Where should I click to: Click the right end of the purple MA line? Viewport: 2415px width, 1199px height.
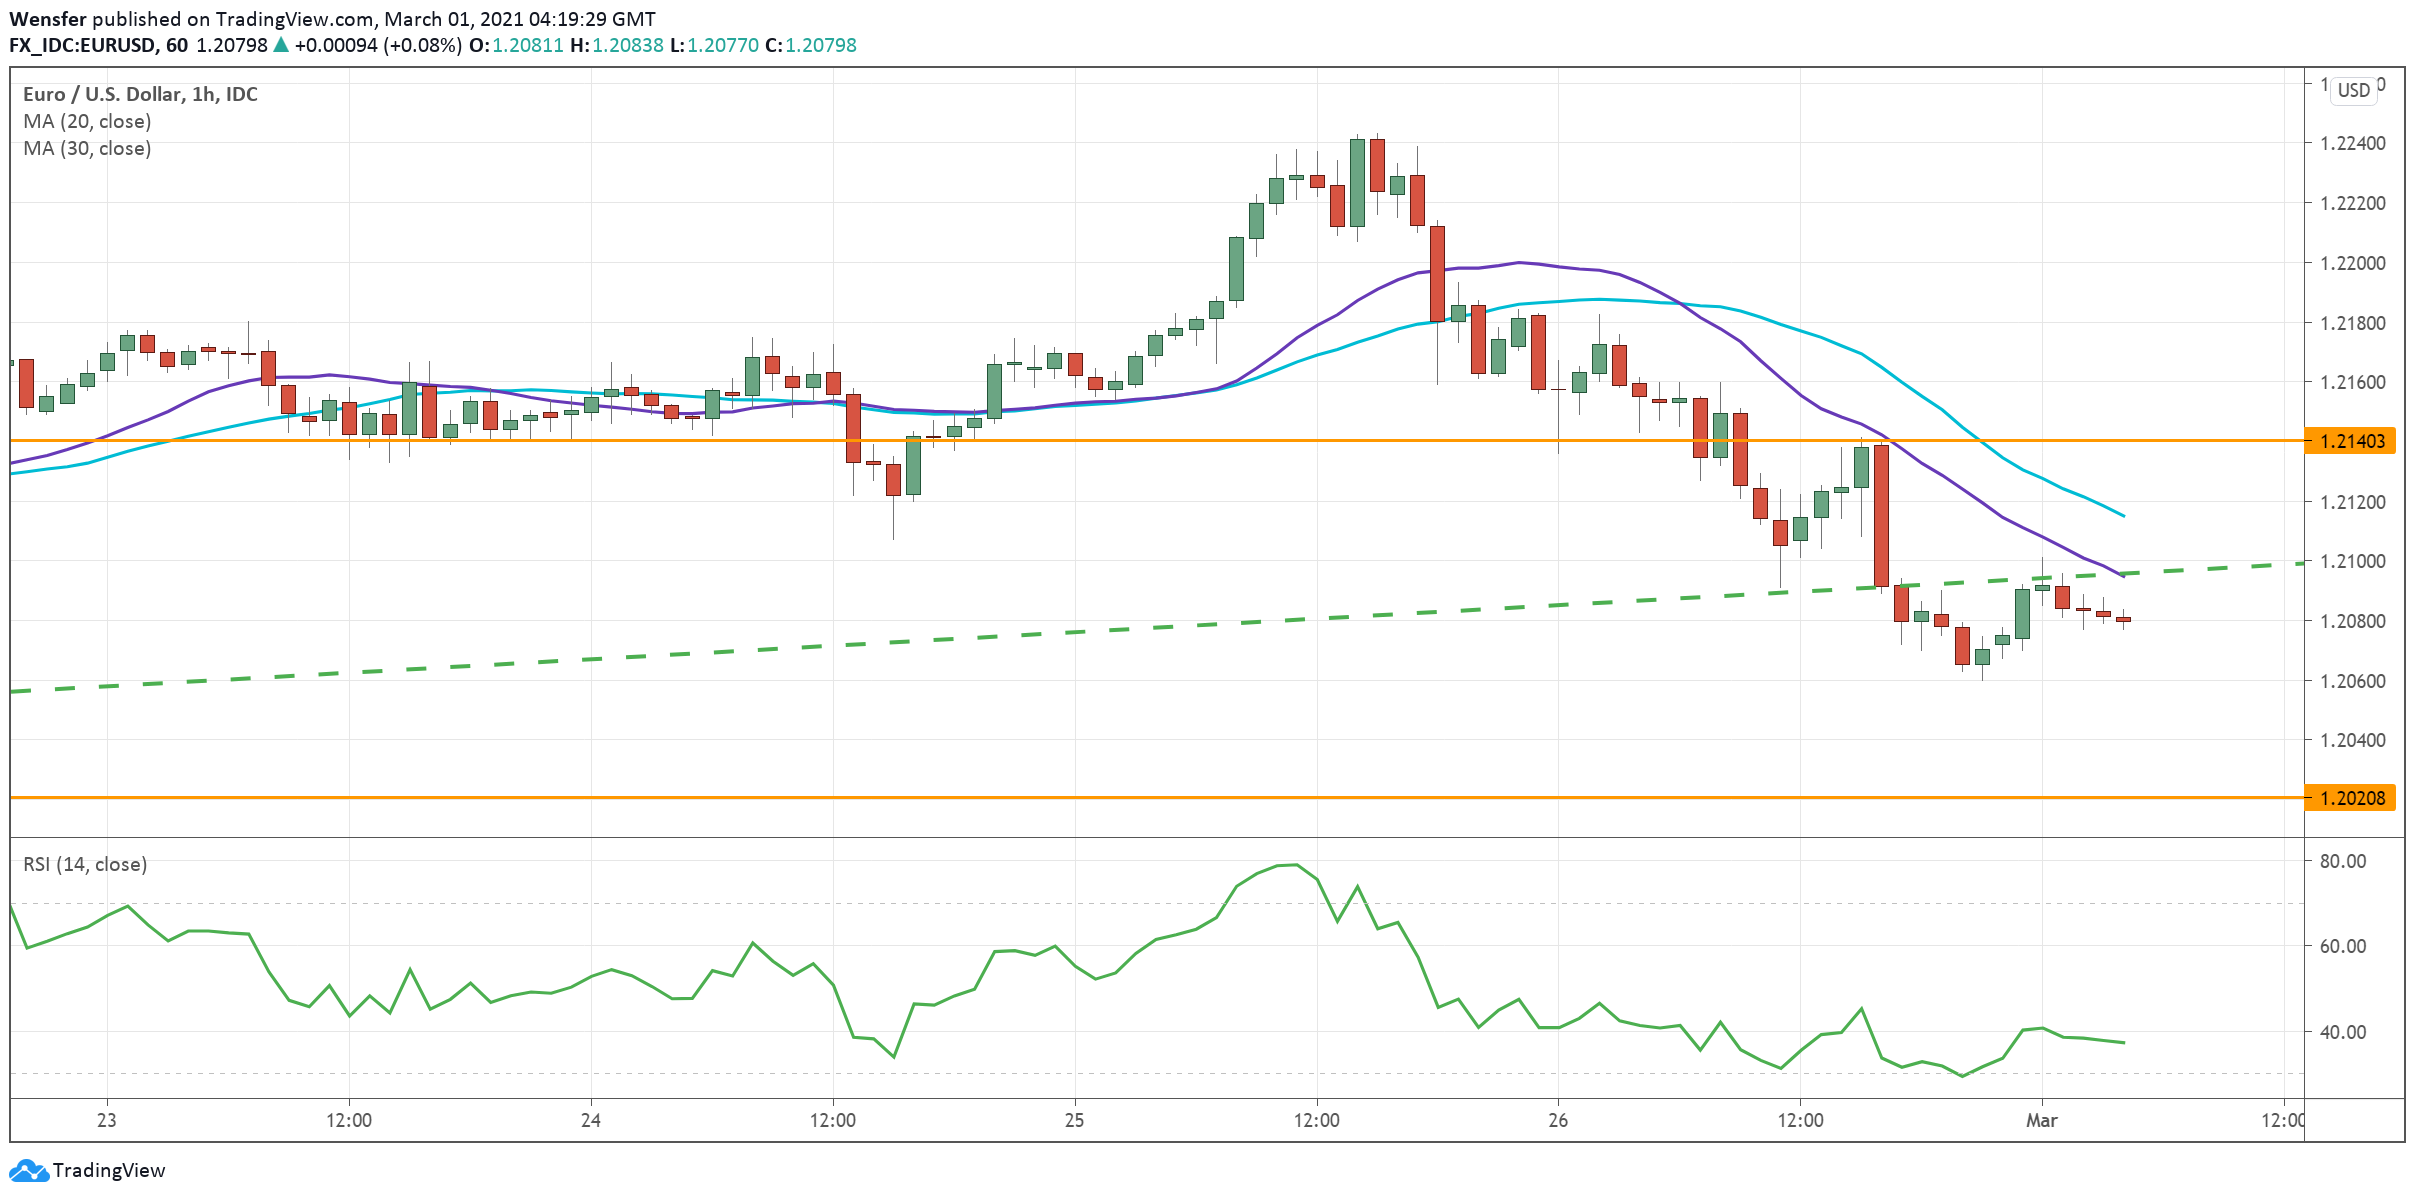click(2122, 575)
